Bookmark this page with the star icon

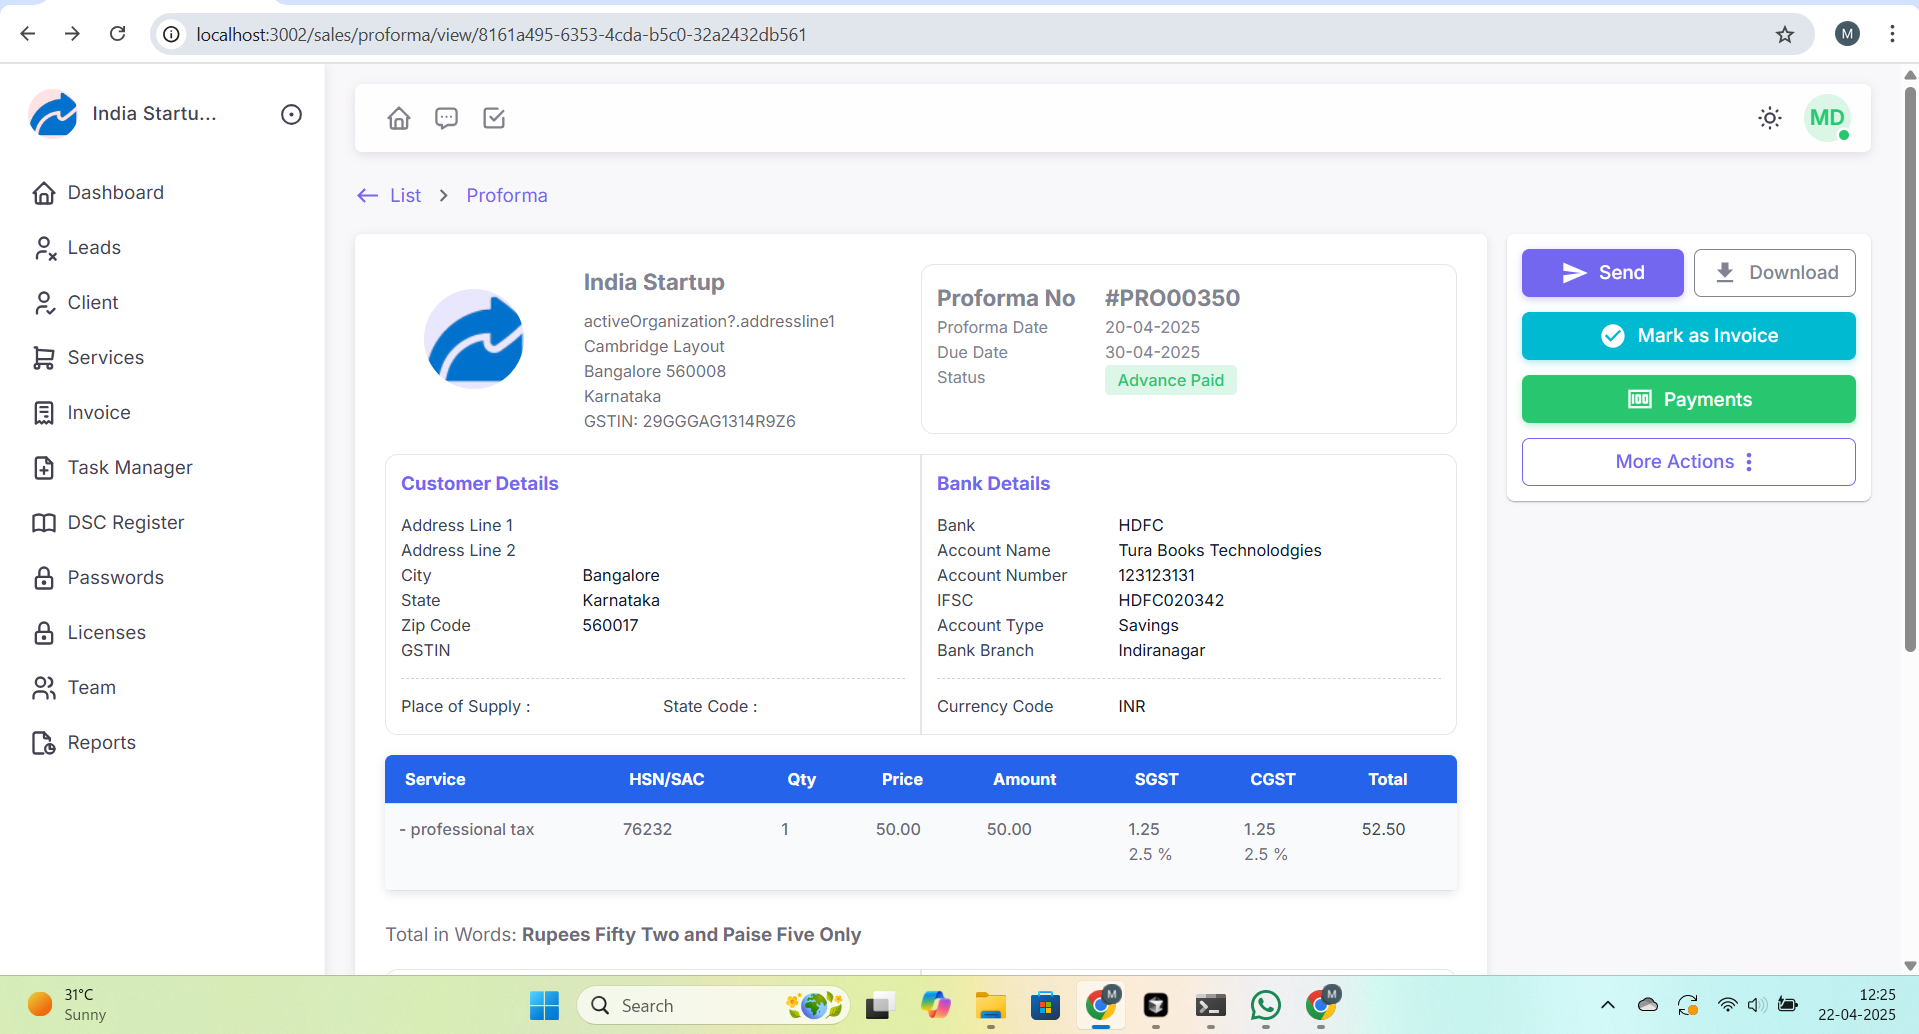click(x=1784, y=35)
